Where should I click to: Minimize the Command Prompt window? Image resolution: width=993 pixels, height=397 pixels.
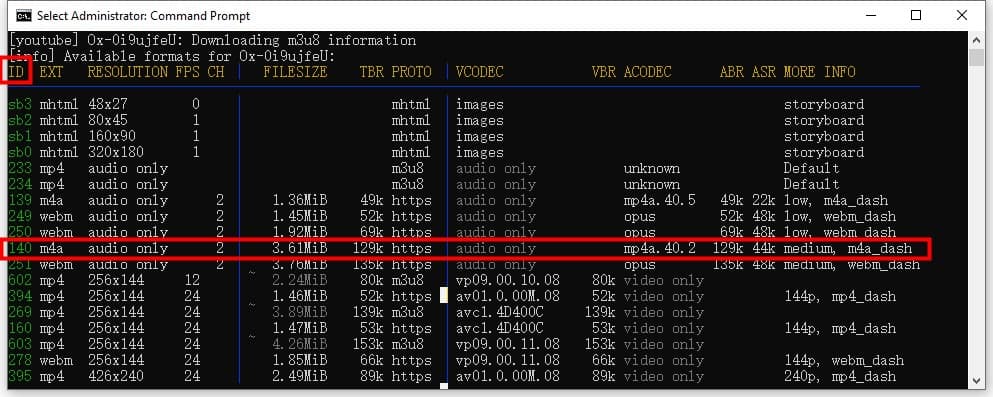(x=870, y=15)
